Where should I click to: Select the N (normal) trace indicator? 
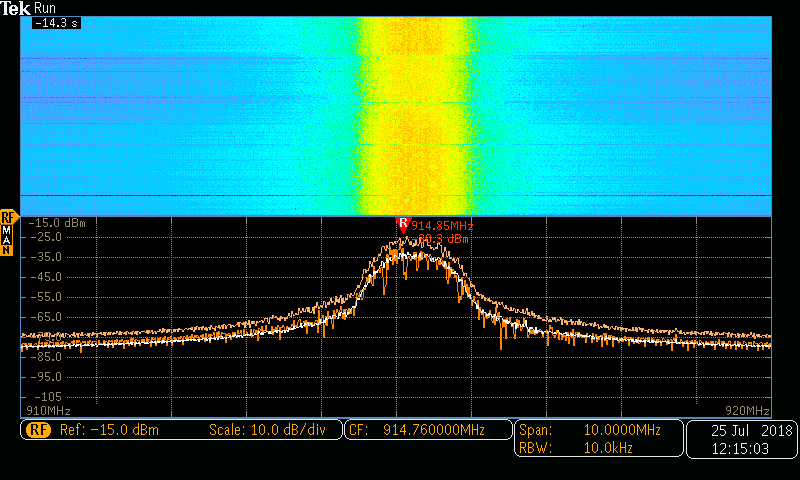click(6, 251)
